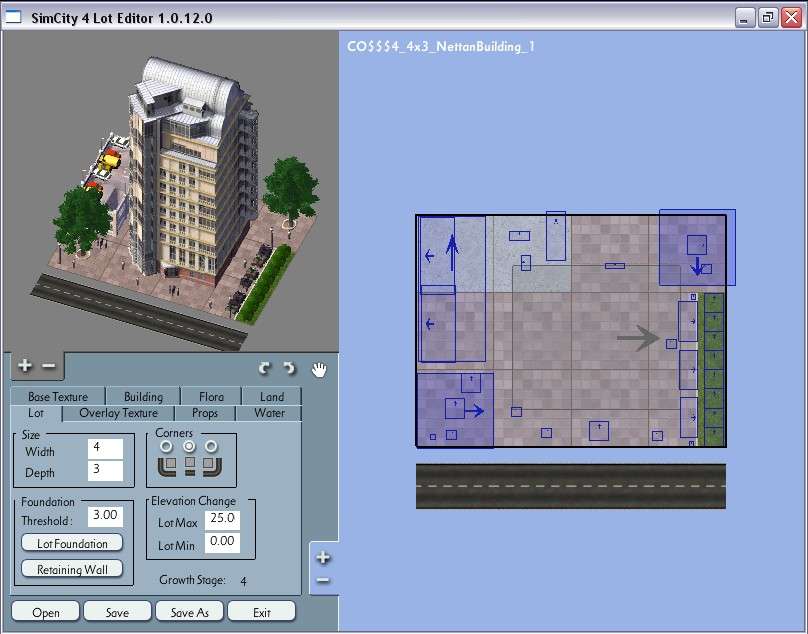808x634 pixels.
Task: Zoom out the 3D preview with minus
Action: pyautogui.click(x=48, y=365)
